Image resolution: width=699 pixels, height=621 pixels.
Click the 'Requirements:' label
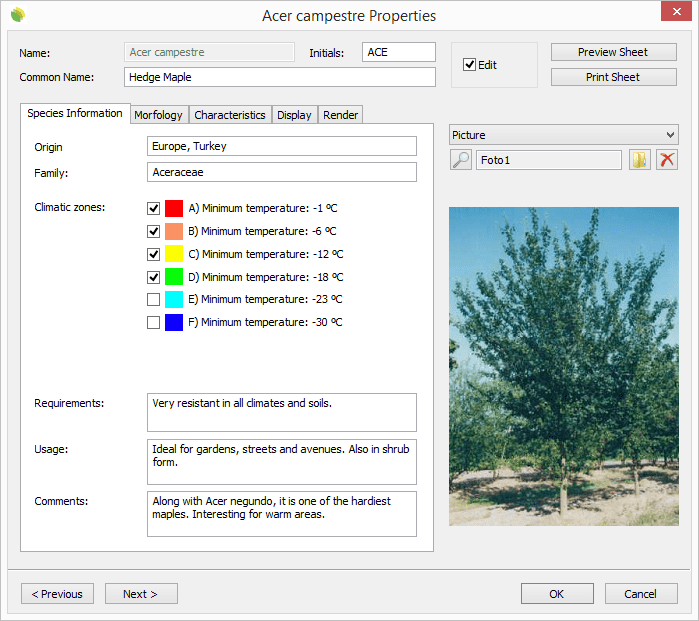[69, 403]
